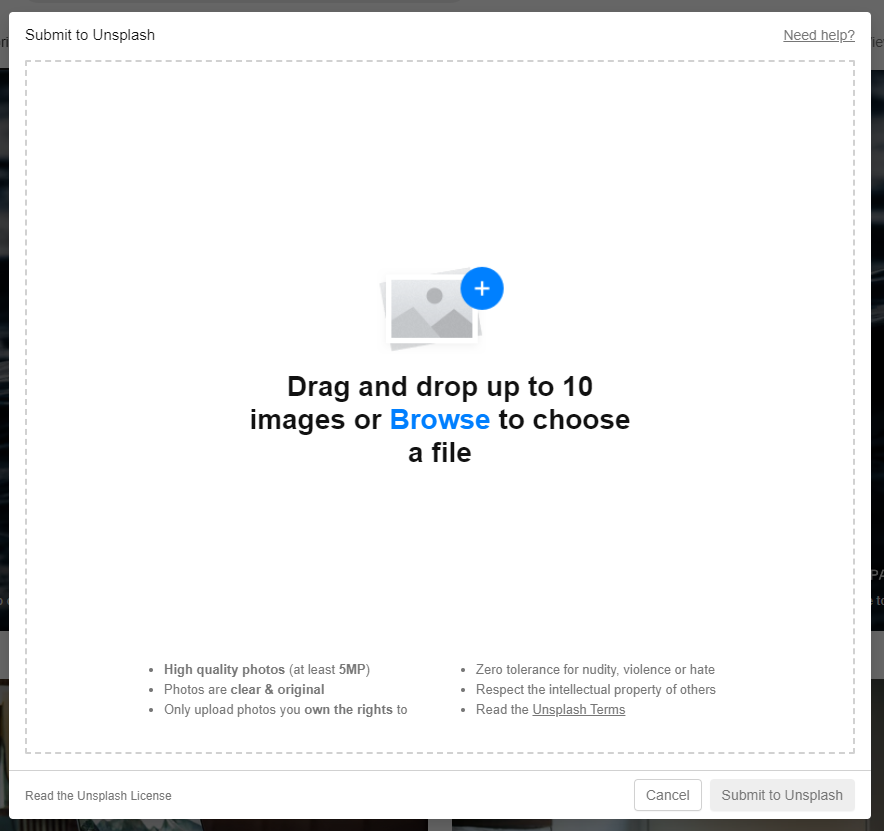The image size is (884, 831).
Task: Click Respect the intellectual property guideline
Action: coord(595,689)
